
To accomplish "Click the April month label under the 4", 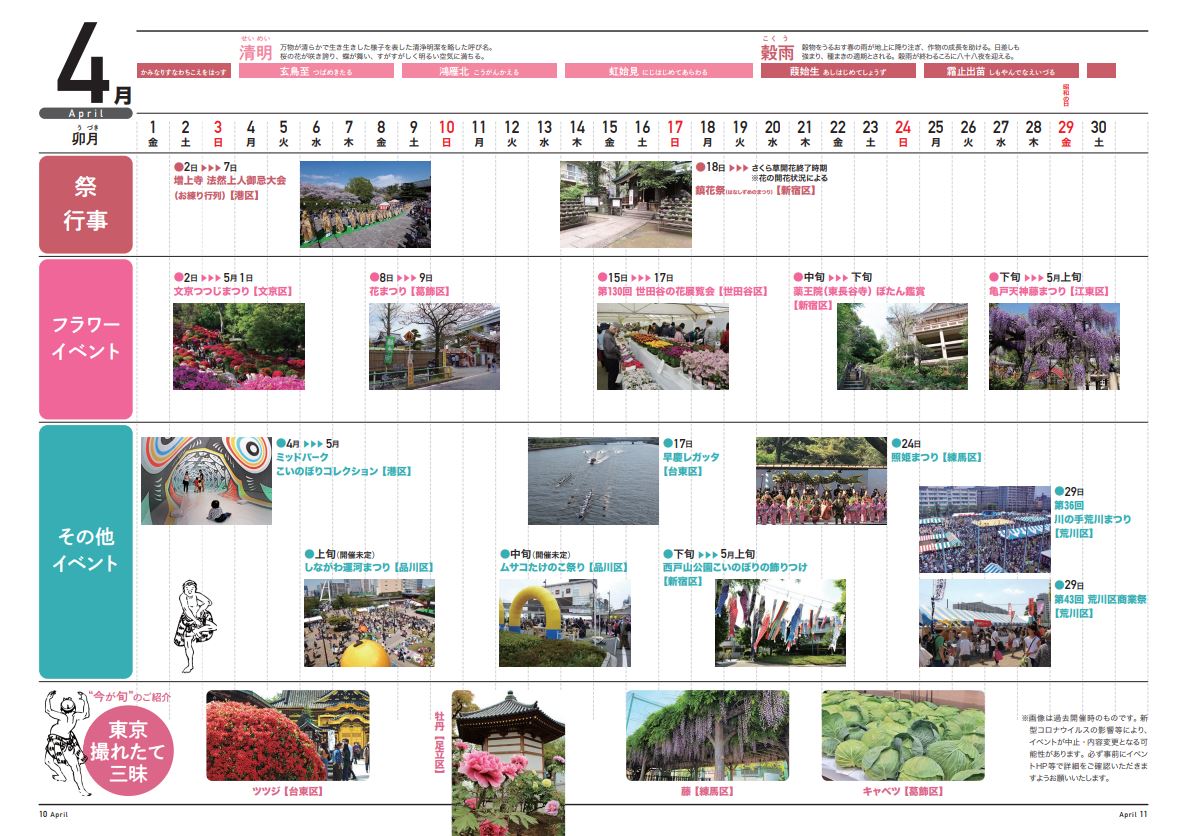I will (x=86, y=113).
